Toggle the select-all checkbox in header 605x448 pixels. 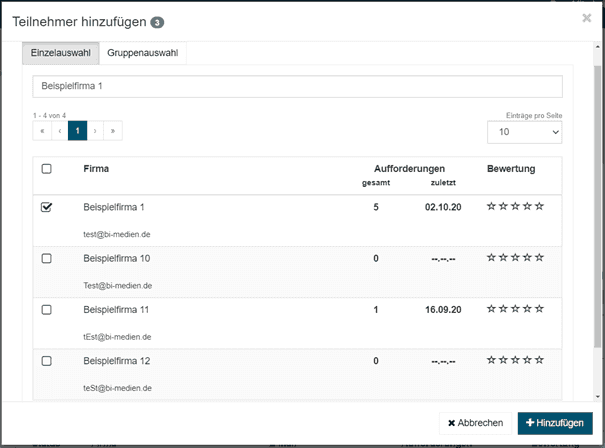46,169
